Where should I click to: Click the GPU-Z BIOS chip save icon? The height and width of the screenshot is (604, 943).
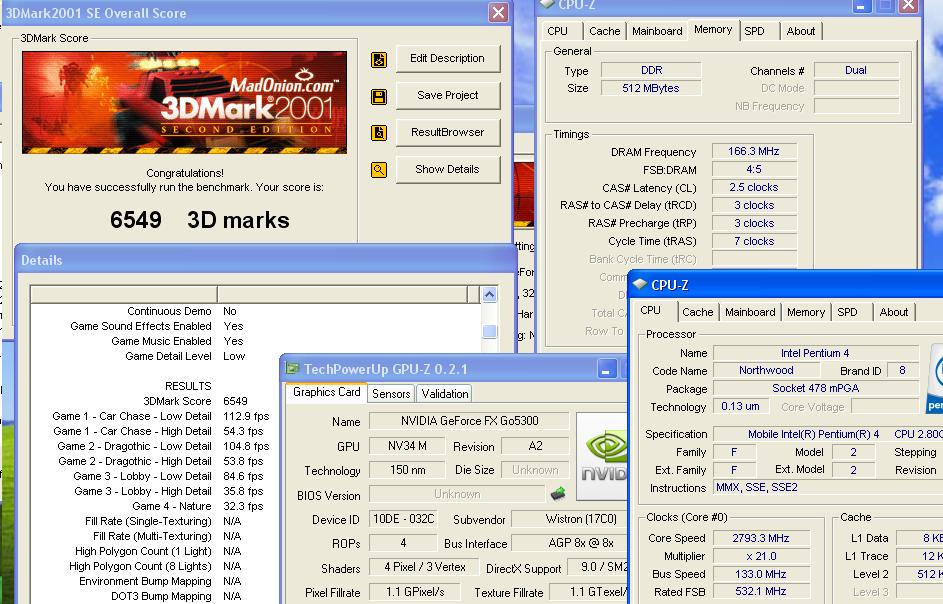558,494
